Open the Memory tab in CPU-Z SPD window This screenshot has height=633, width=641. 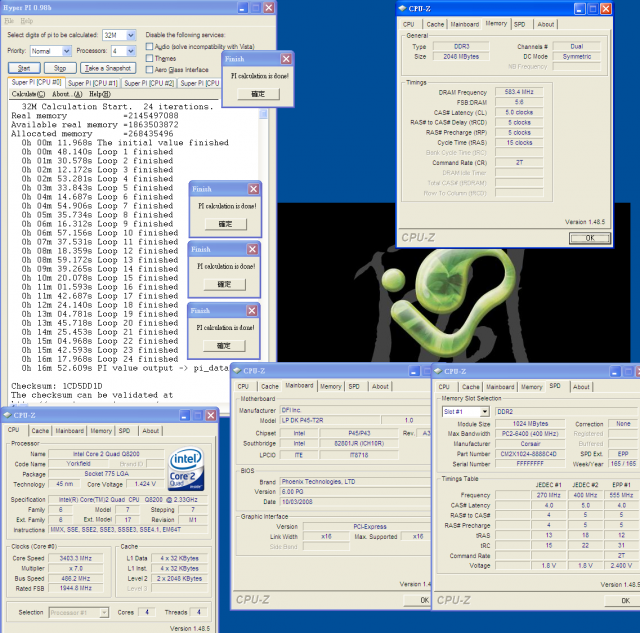(531, 387)
